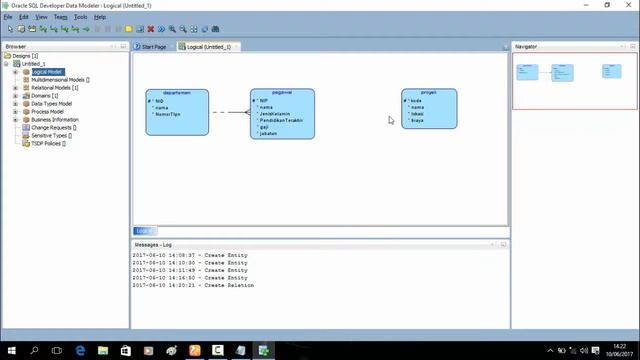Select the New M:N Relation tool
640x360 pixels.
43,29
